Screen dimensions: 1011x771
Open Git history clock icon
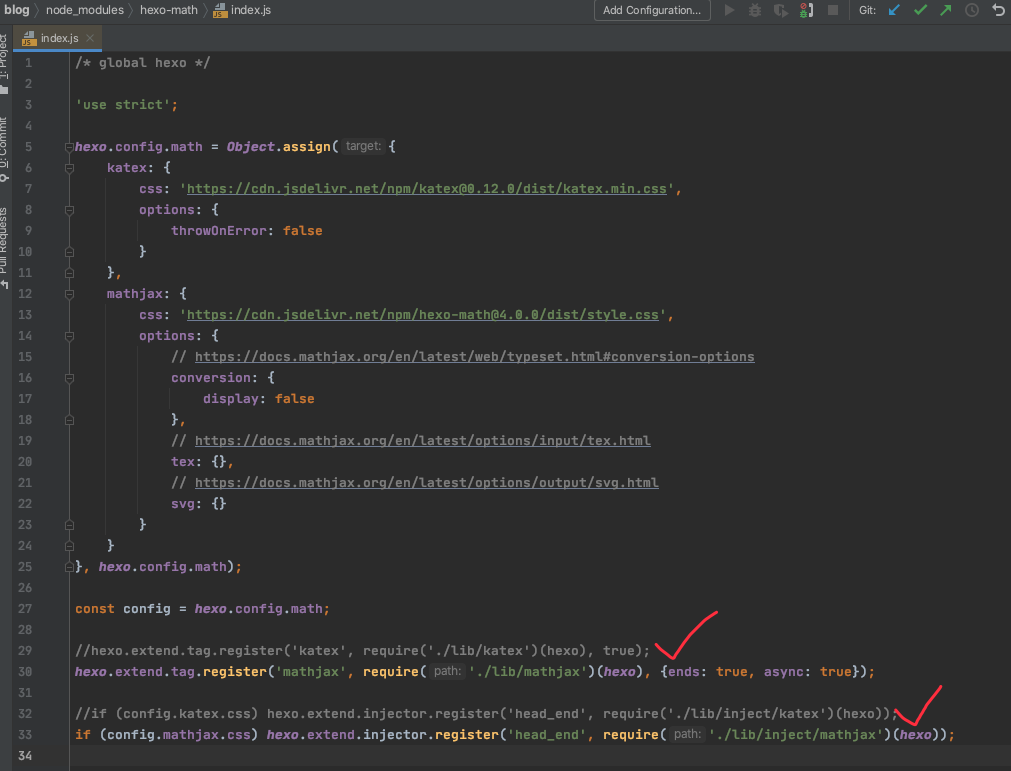point(972,10)
